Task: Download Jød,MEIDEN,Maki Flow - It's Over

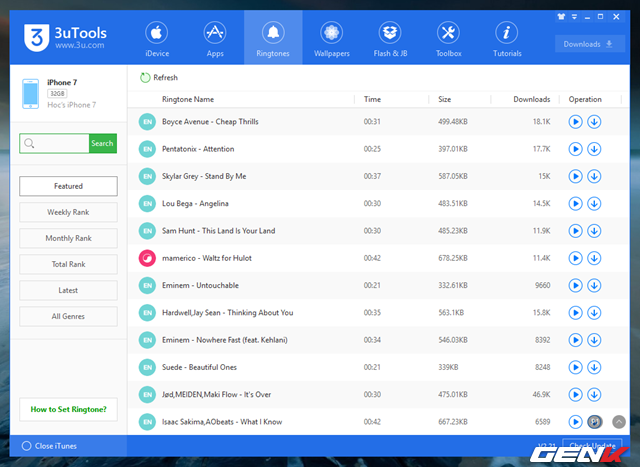Action: pos(594,394)
